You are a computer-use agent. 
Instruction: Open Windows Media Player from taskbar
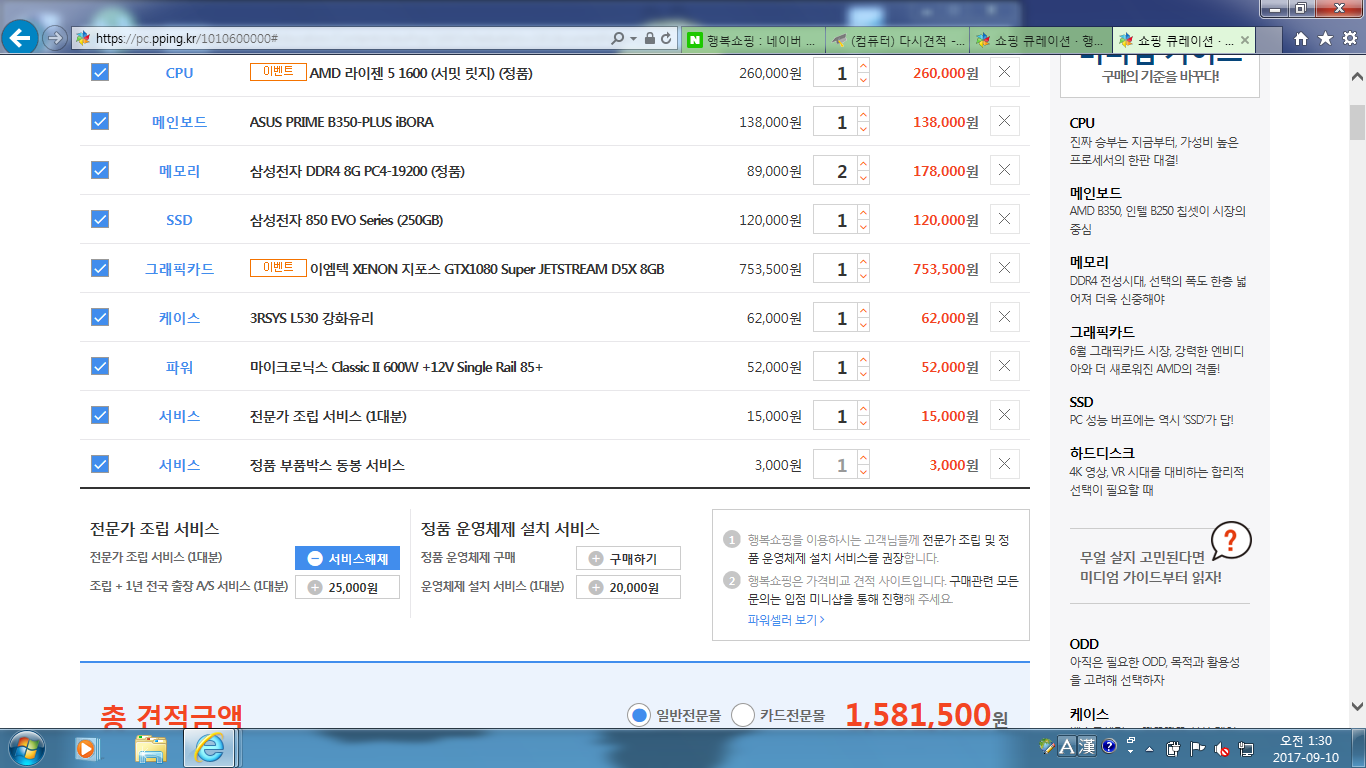88,747
